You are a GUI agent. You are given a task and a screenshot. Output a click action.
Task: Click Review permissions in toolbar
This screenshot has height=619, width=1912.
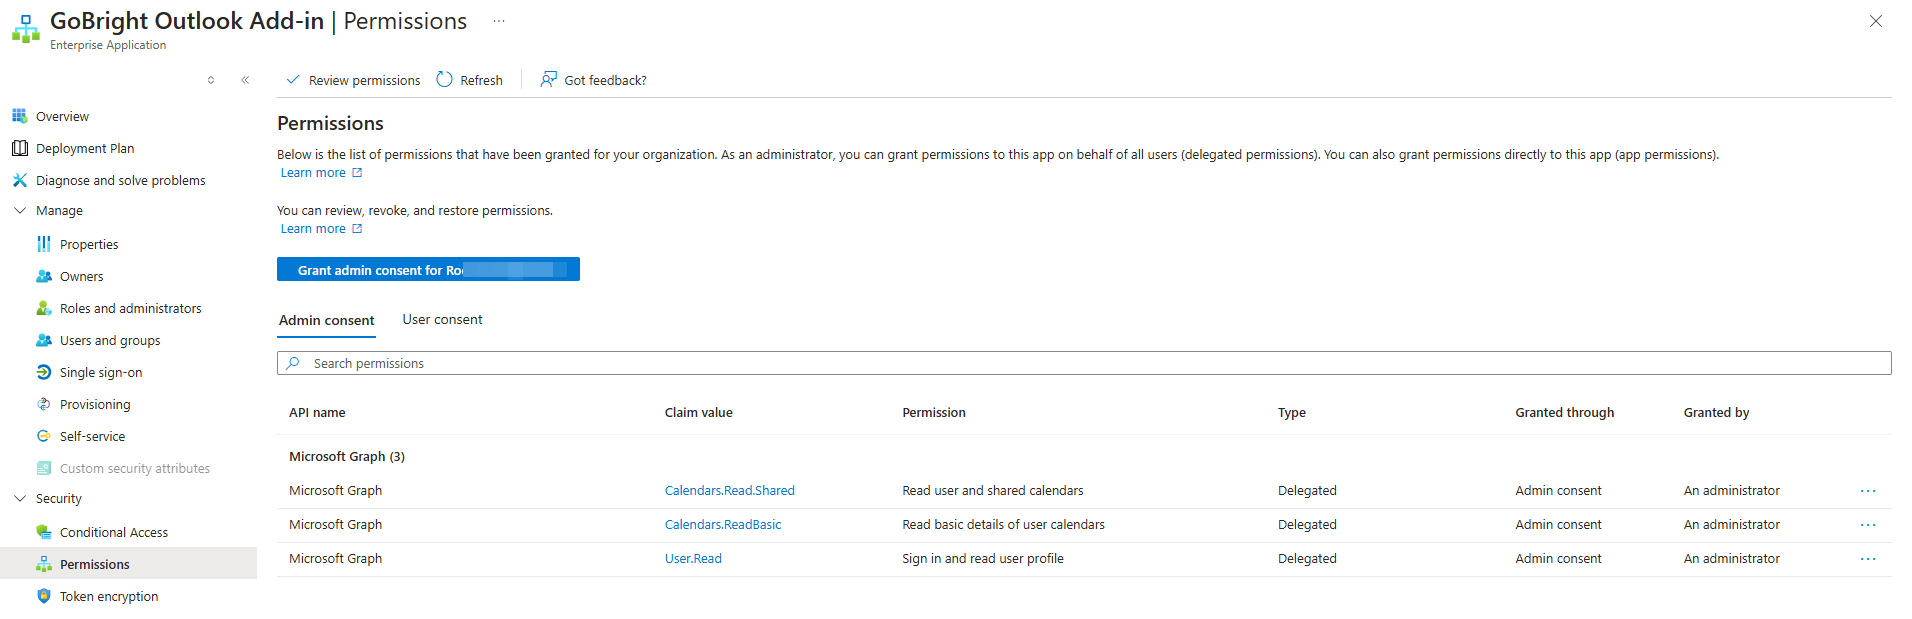[x=353, y=80]
